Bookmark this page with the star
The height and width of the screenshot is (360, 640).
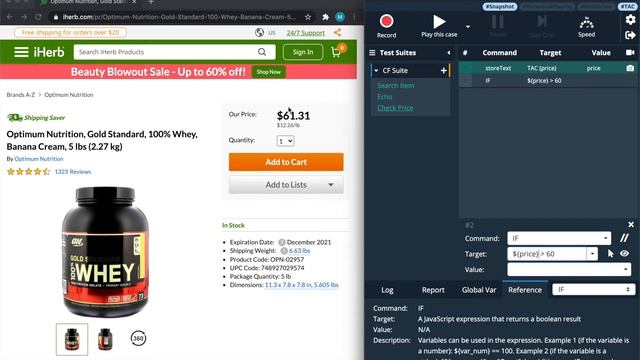pyautogui.click(x=308, y=17)
